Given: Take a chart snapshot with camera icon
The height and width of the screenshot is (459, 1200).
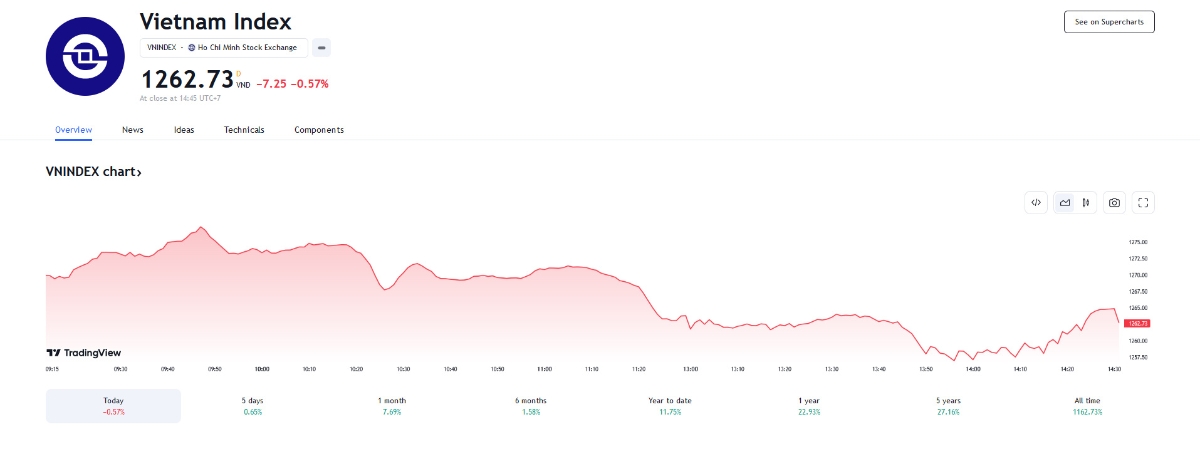Looking at the screenshot, I should coord(1114,202).
